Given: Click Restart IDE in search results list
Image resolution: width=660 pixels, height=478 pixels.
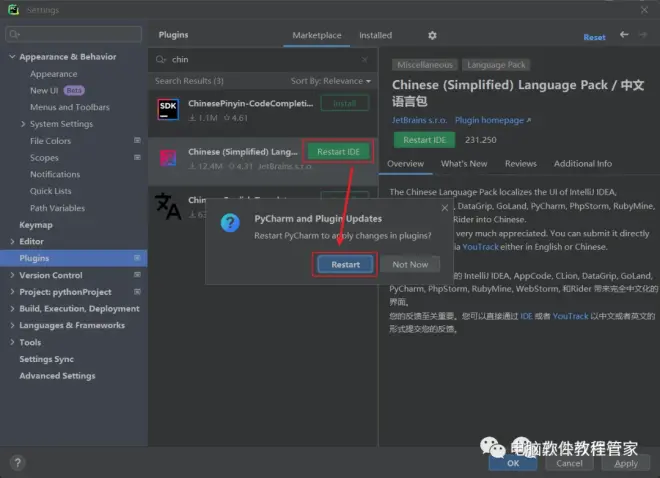Looking at the screenshot, I should [x=338, y=152].
